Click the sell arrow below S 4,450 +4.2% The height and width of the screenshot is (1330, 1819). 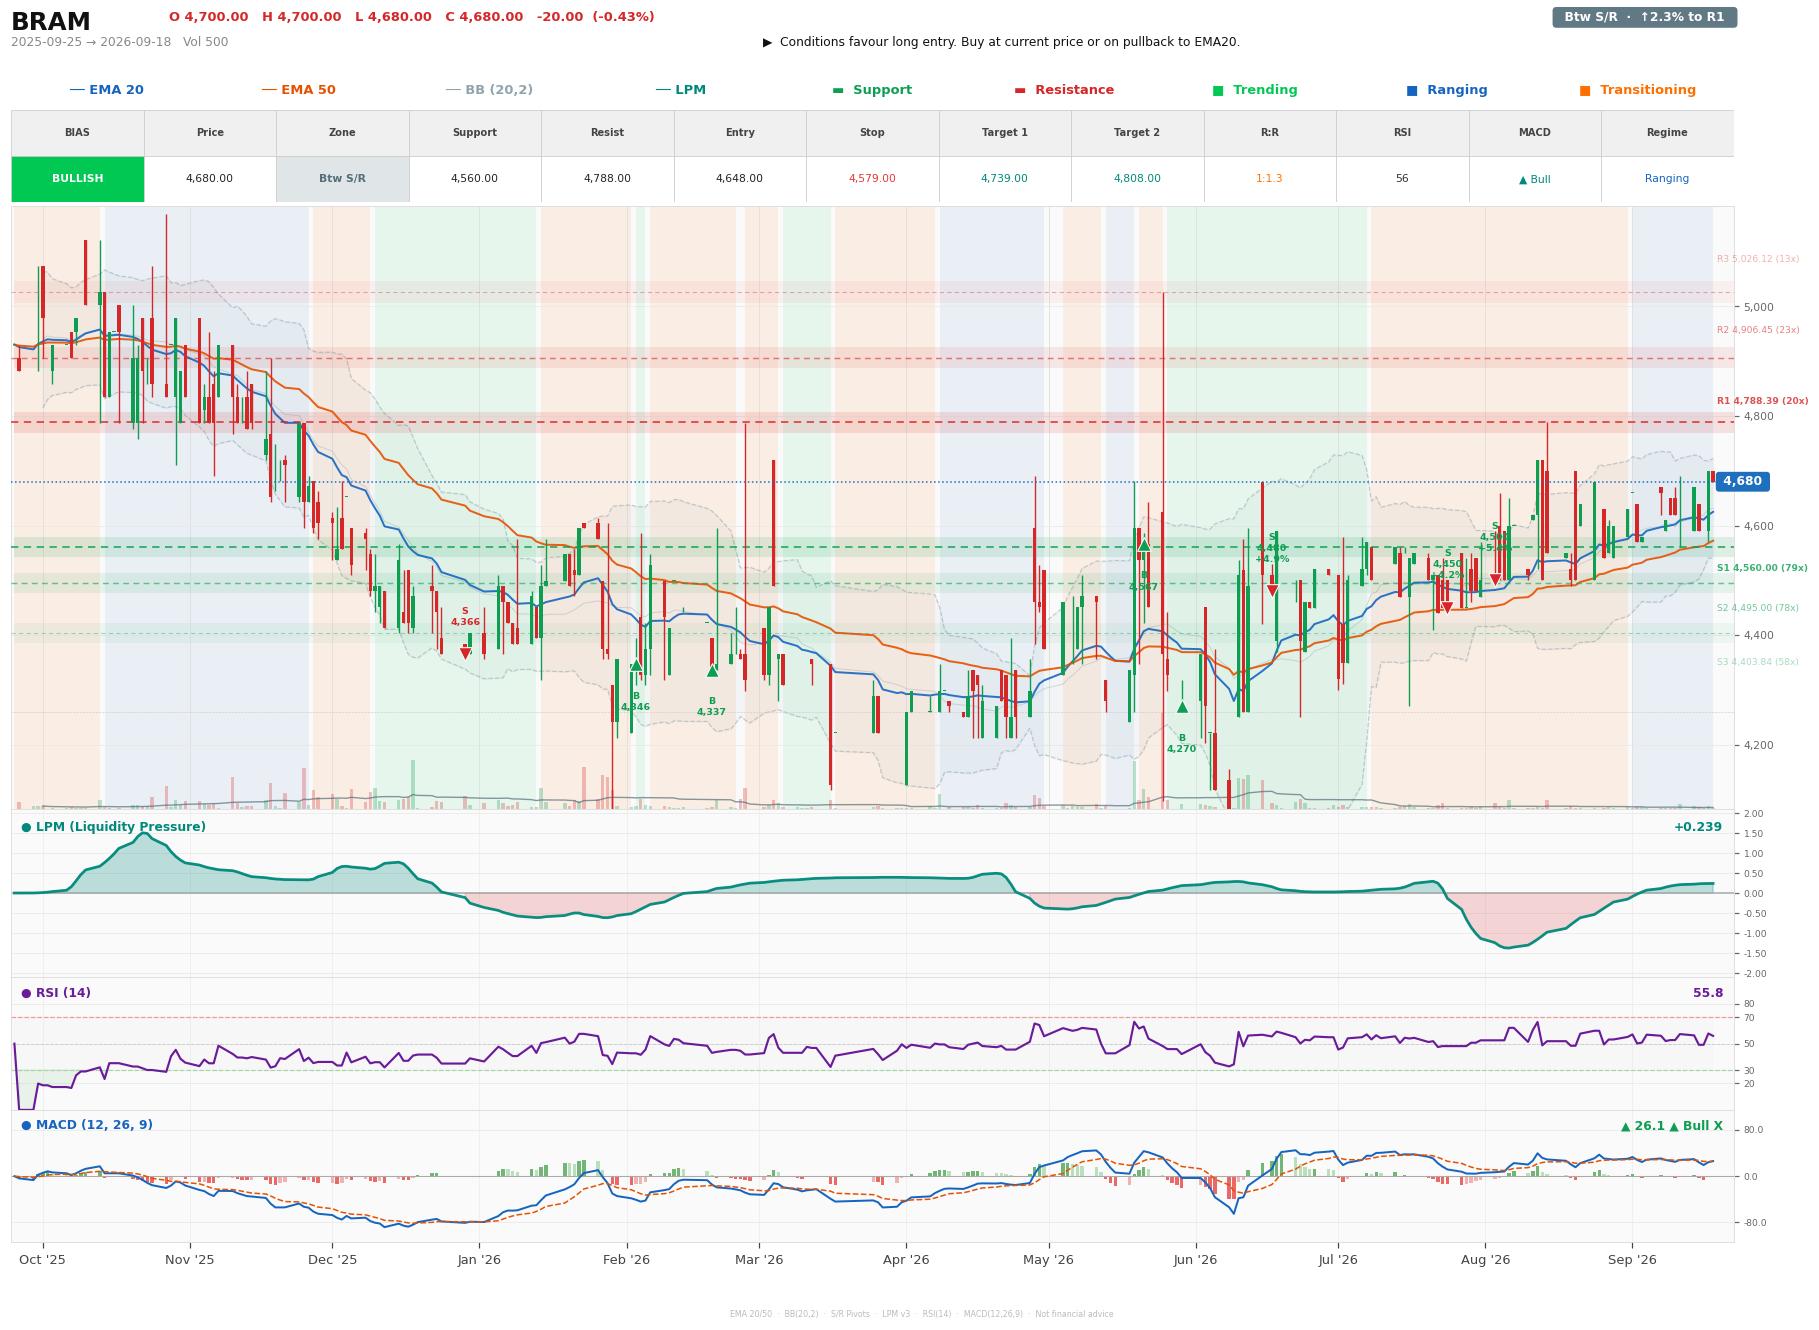pyautogui.click(x=1447, y=608)
